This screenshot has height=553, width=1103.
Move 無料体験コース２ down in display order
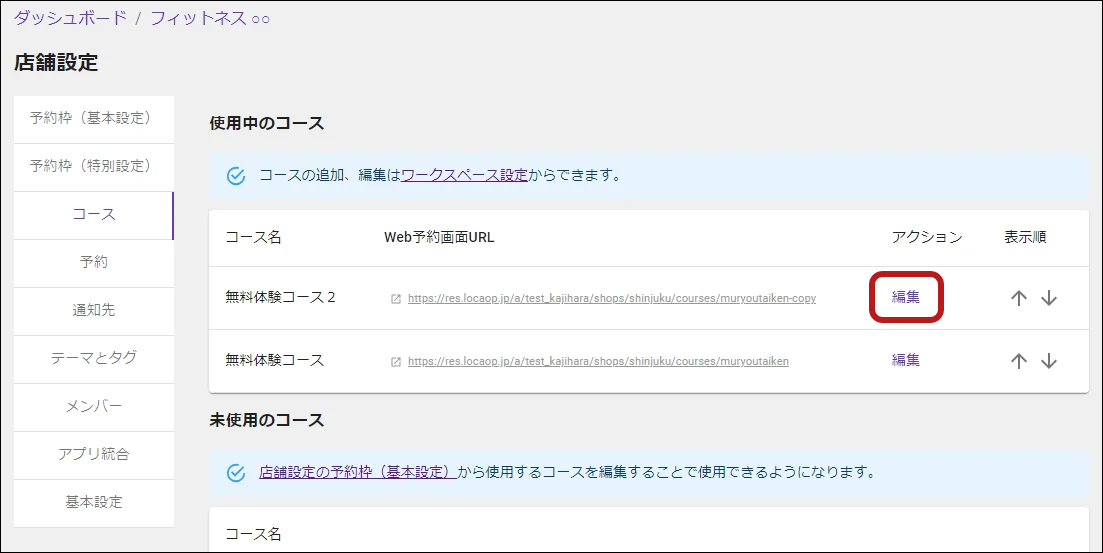1049,298
